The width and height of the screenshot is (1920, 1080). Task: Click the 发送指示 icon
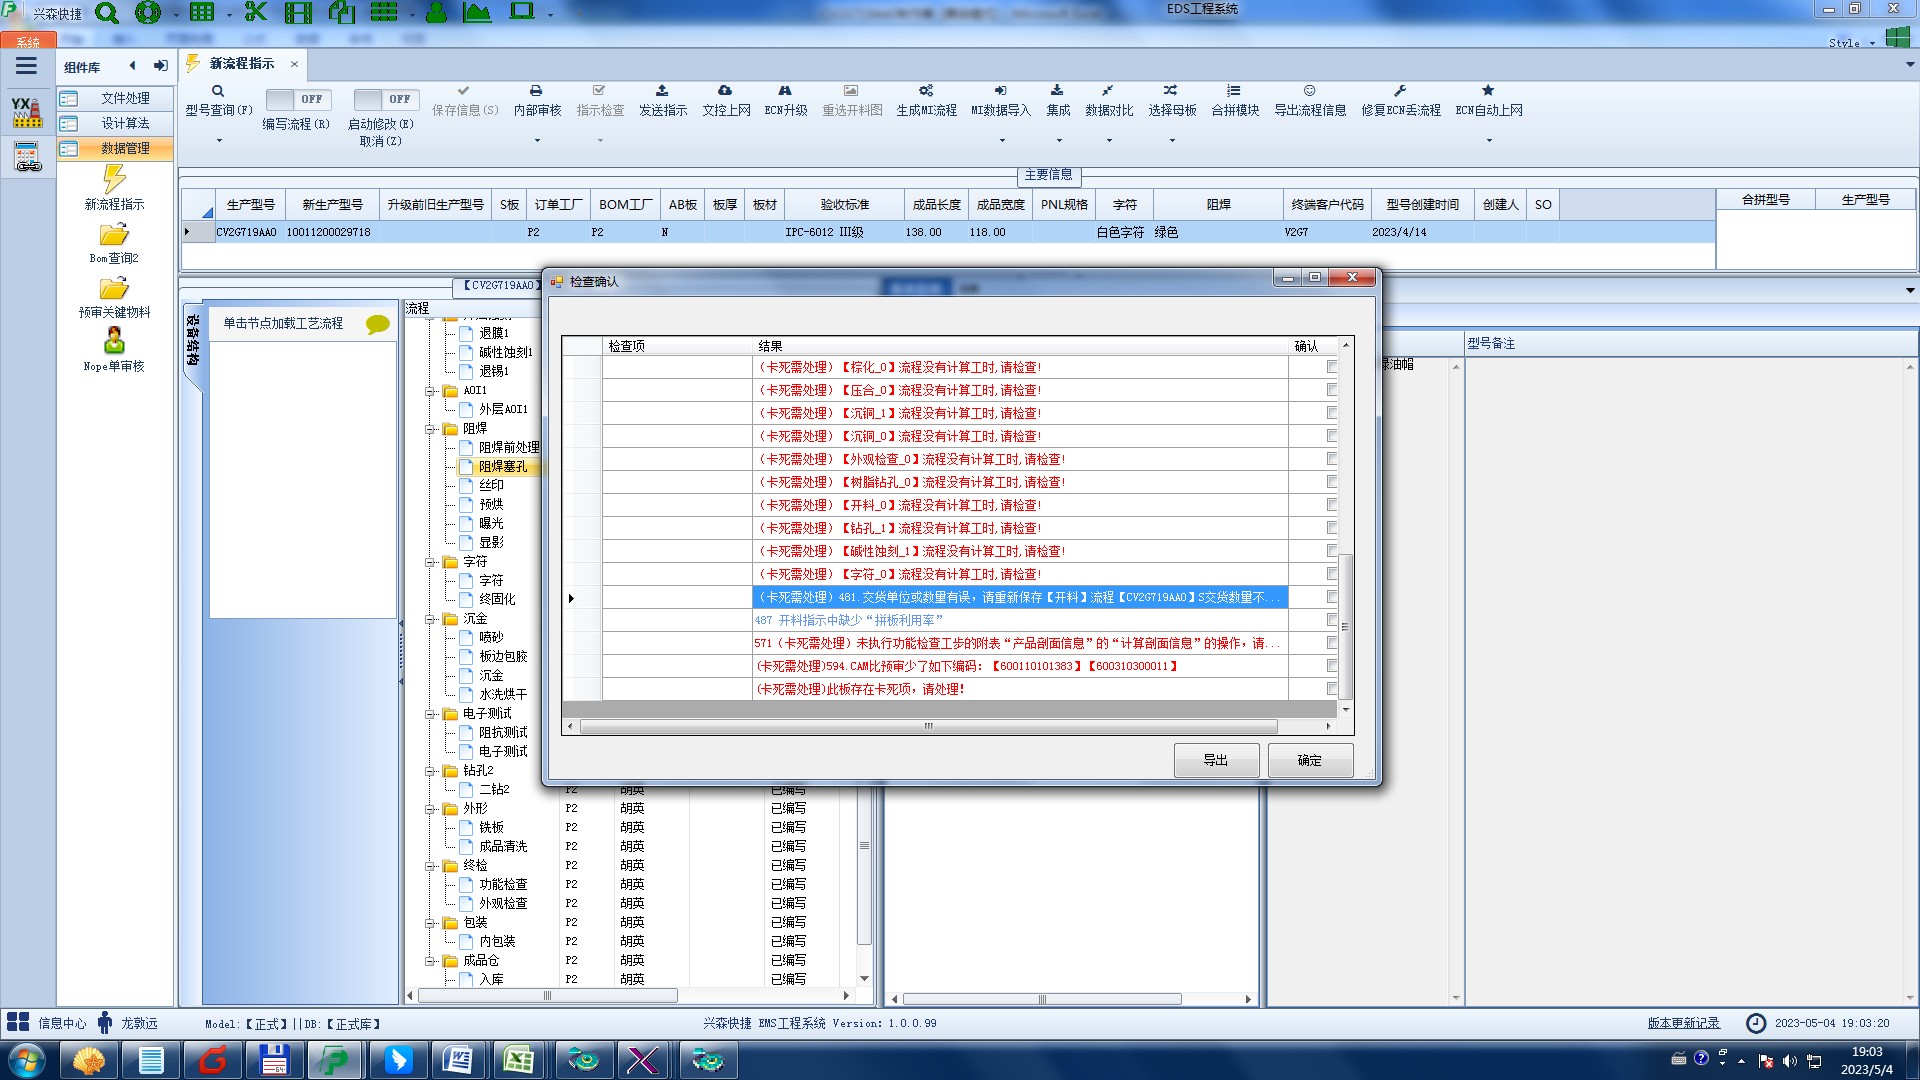point(662,91)
